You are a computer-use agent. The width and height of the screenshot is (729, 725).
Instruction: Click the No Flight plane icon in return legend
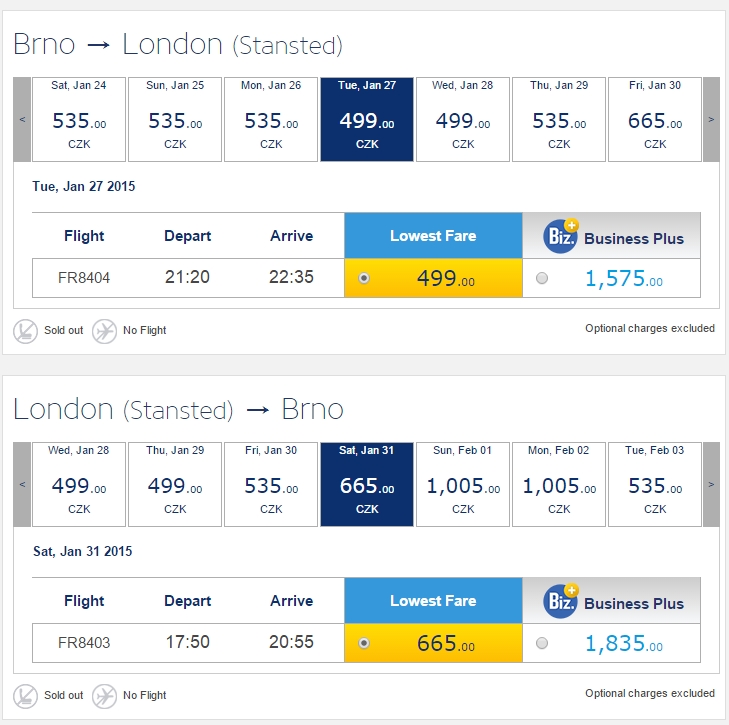[104, 696]
